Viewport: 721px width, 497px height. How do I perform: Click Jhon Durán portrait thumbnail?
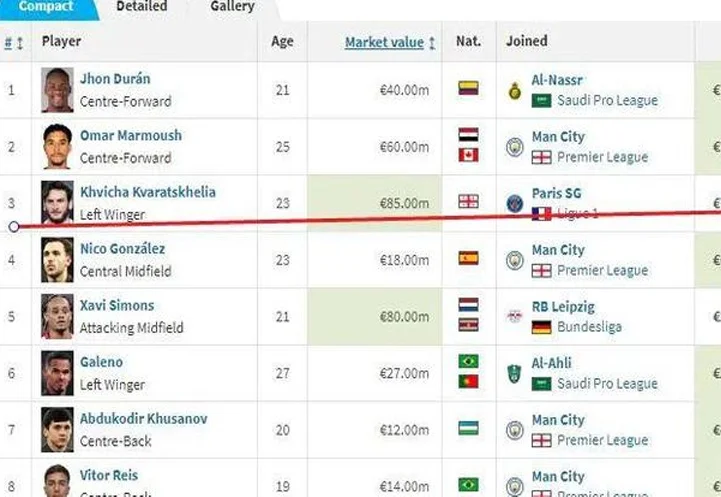[x=57, y=90]
